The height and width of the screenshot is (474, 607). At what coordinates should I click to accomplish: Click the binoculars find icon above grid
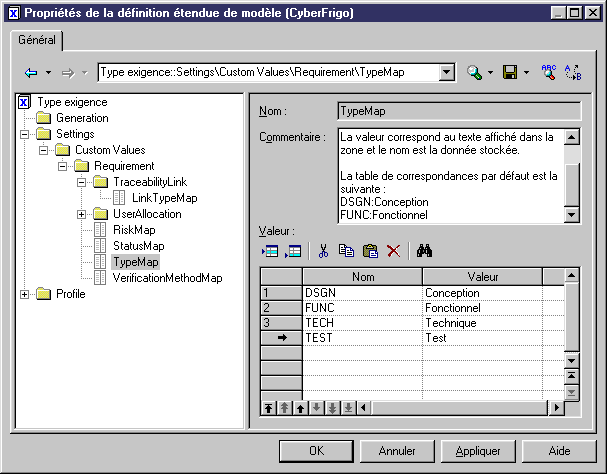pyautogui.click(x=423, y=251)
